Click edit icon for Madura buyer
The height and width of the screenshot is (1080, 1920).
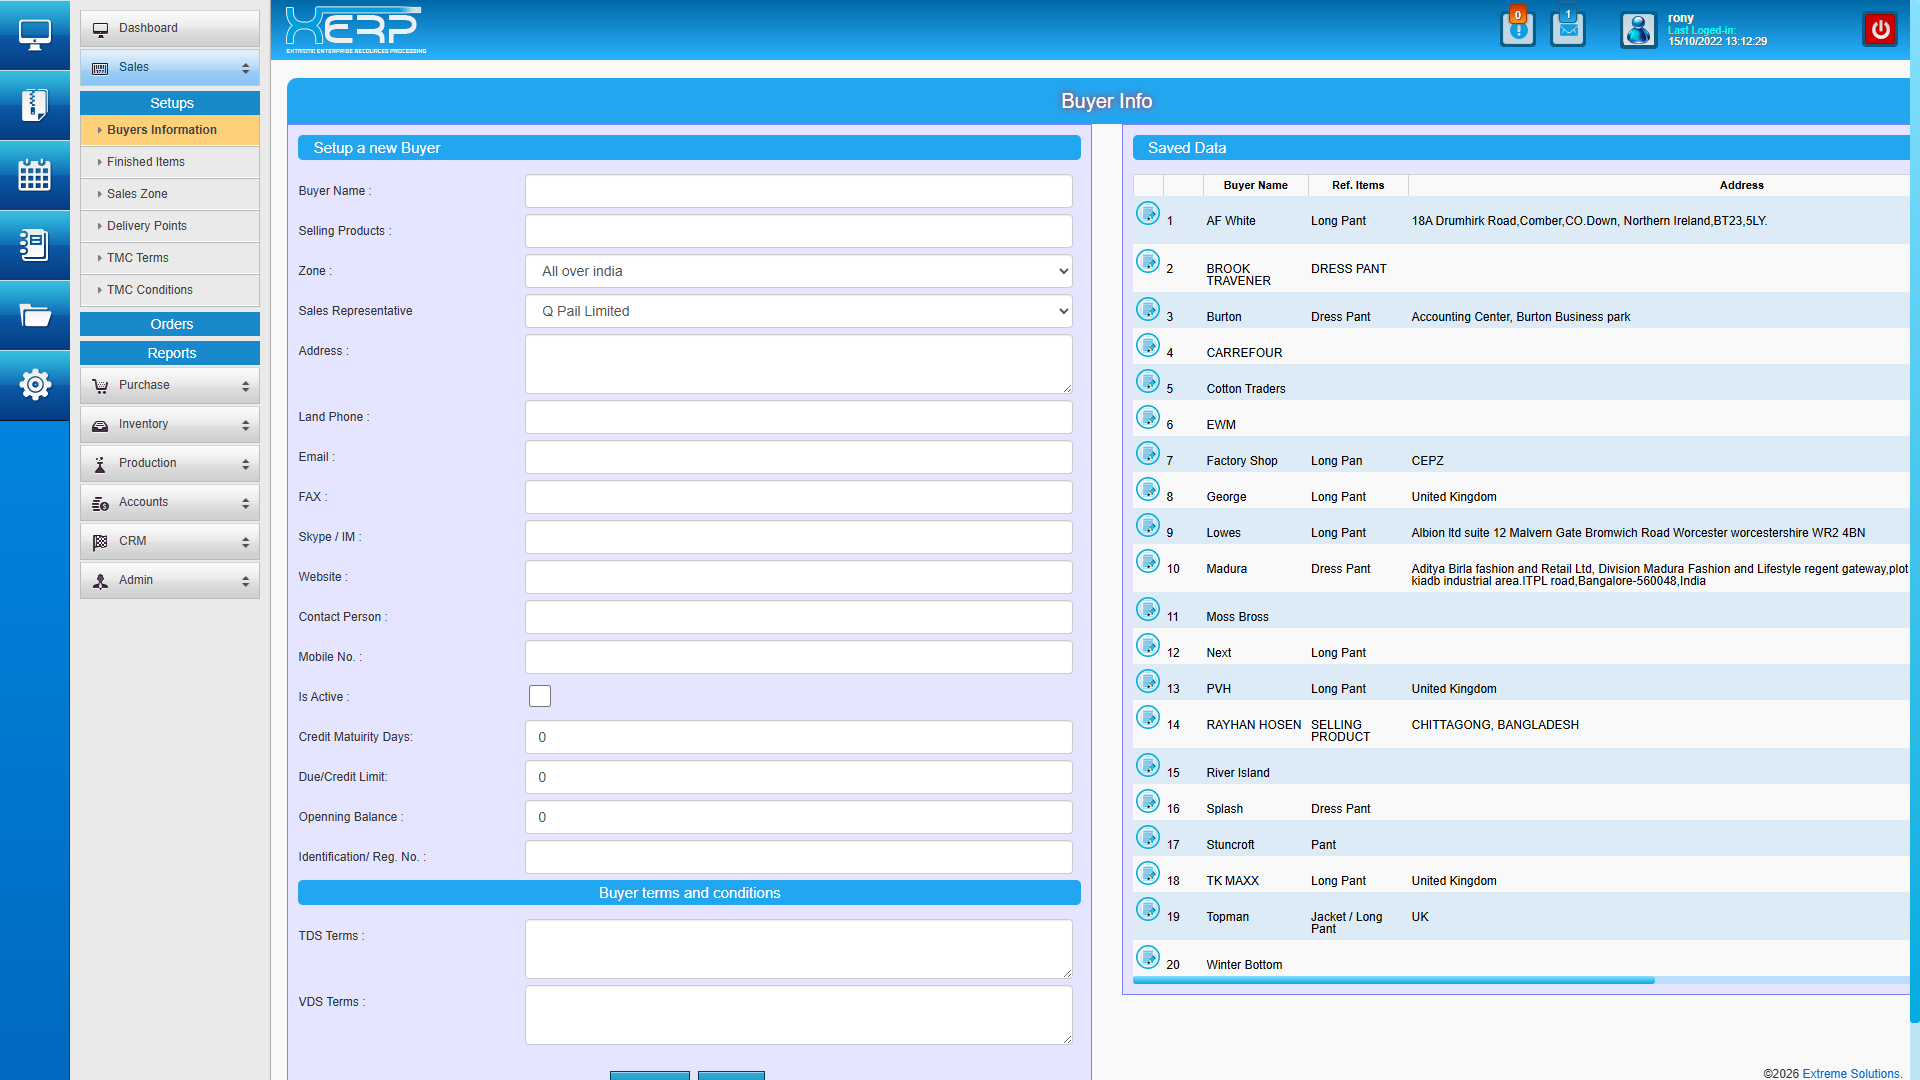coord(1148,561)
